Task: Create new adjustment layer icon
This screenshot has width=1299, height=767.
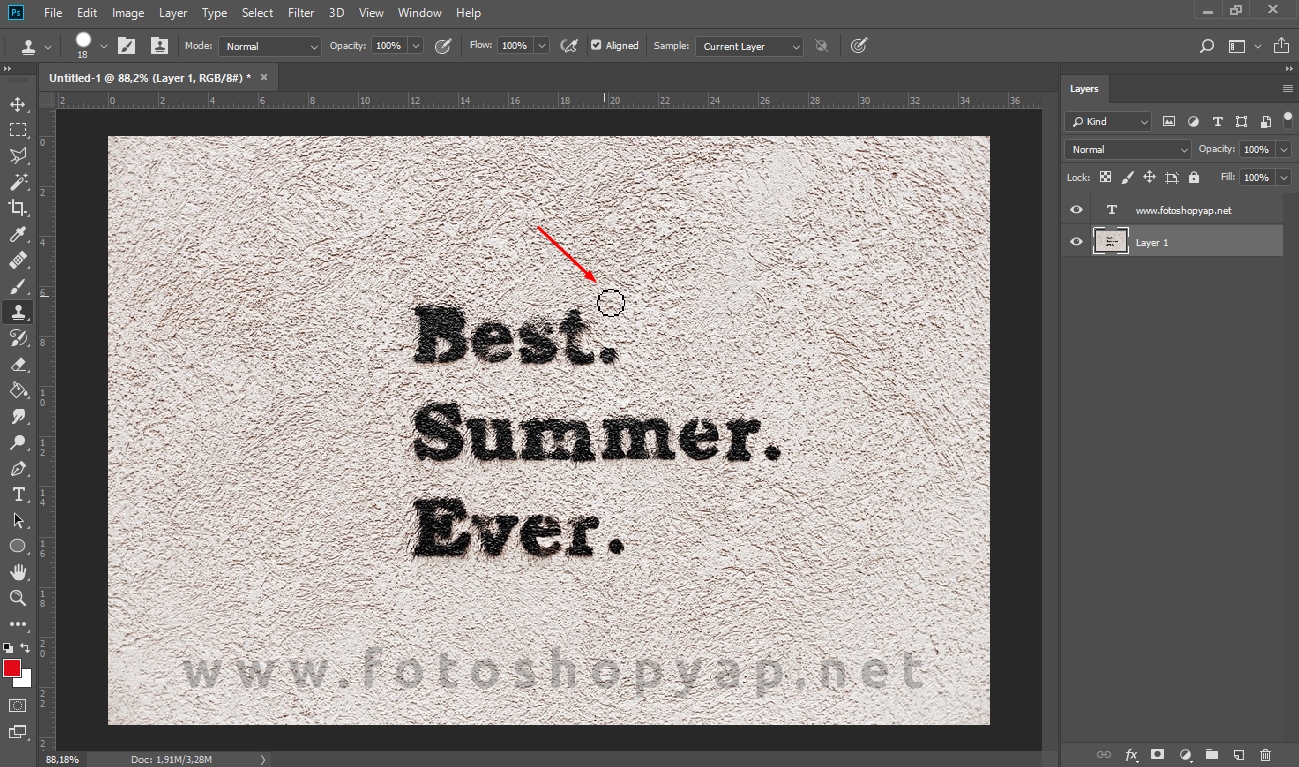Action: point(1185,755)
